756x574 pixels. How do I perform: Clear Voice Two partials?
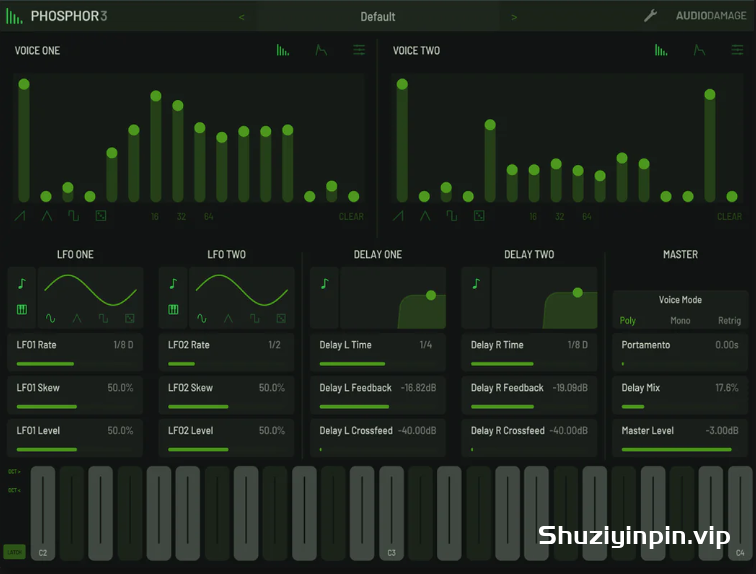[729, 217]
